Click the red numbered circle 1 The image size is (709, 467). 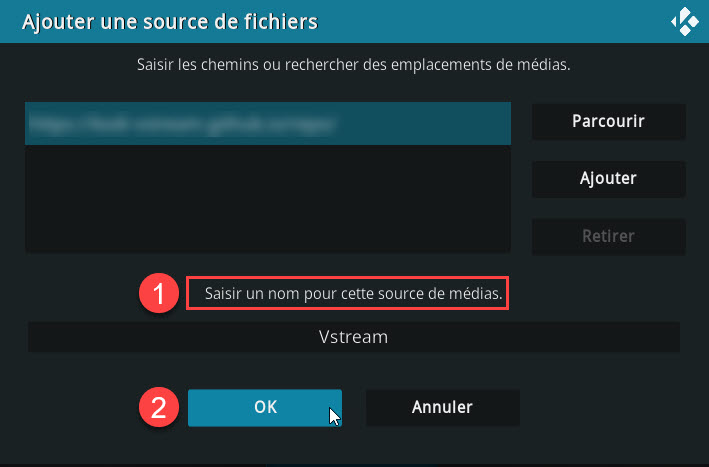pos(159,293)
